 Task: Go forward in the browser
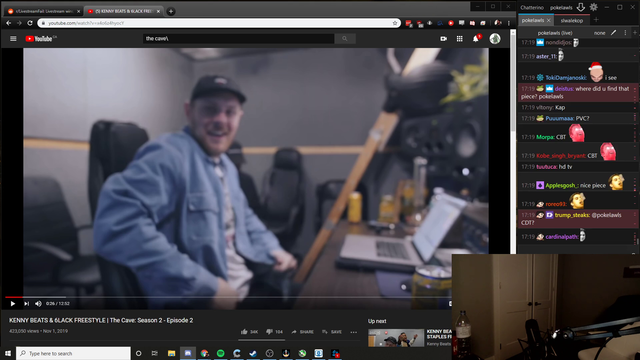pyautogui.click(x=19, y=23)
